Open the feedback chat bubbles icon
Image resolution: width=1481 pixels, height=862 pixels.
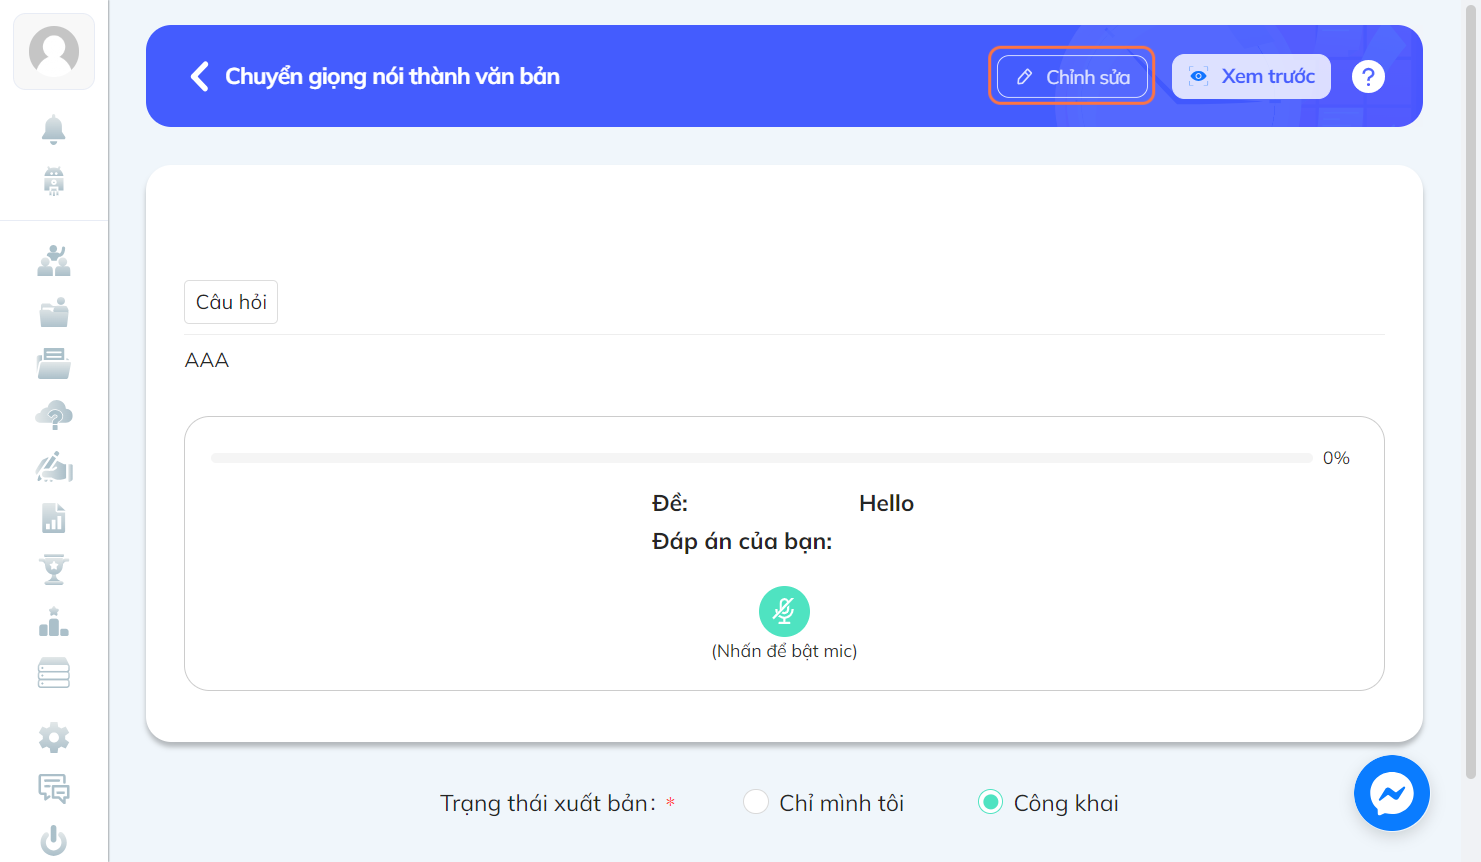click(x=54, y=789)
